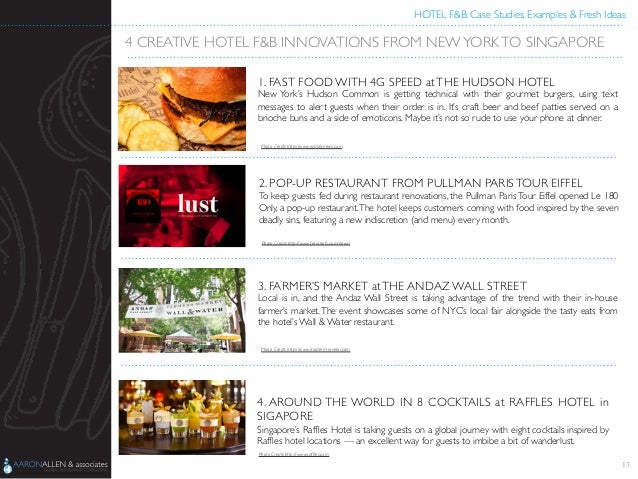Open photo credit link under Hudson Hotel
638x479 pixels.
coord(302,147)
